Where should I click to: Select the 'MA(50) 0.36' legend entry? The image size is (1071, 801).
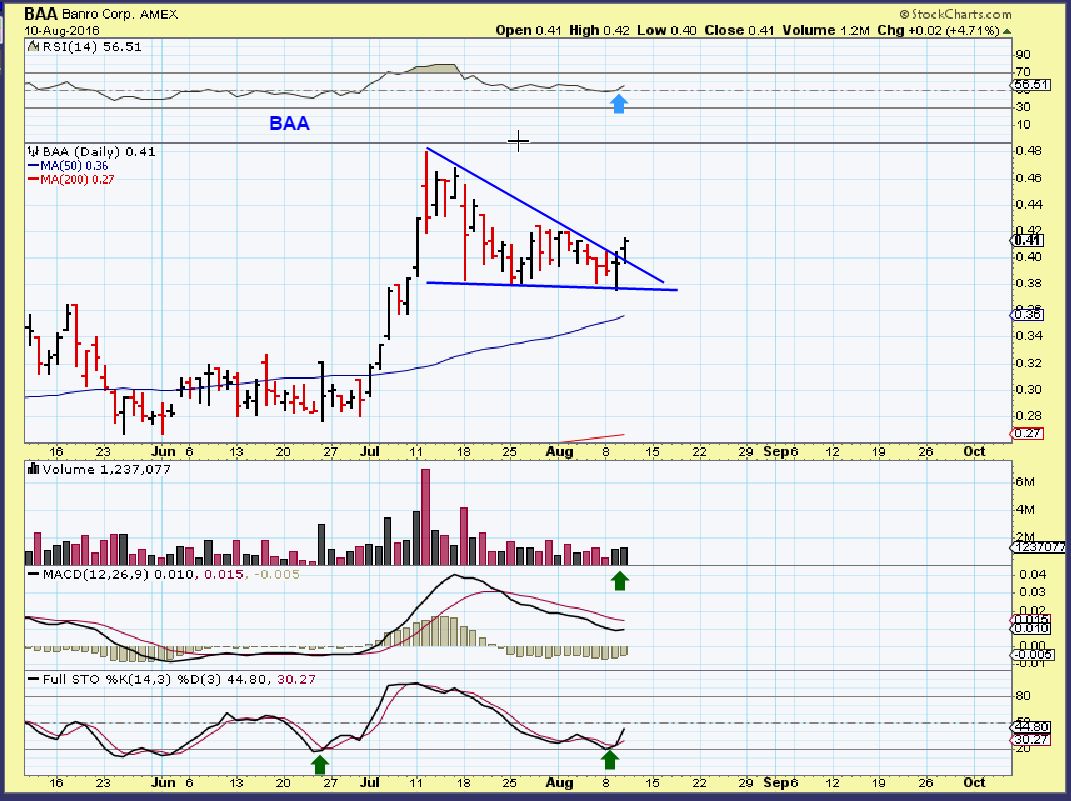coord(68,166)
